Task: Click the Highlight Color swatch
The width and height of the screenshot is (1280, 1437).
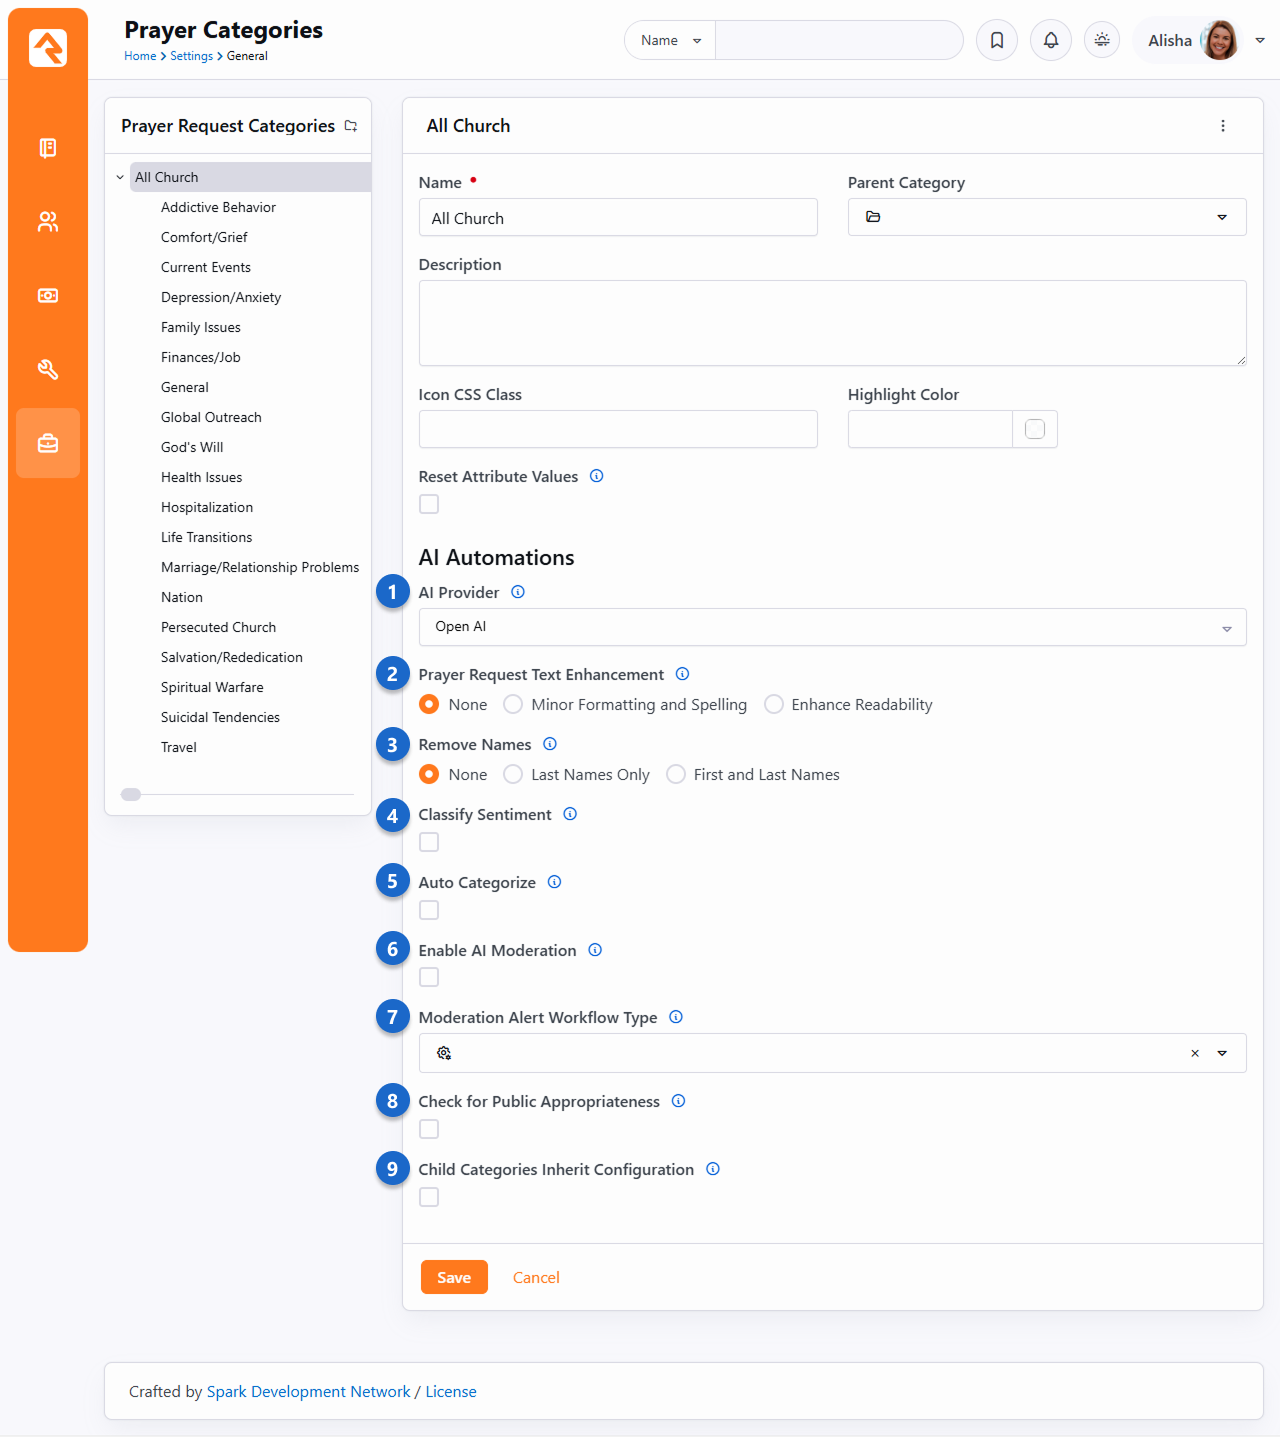Action: click(1035, 429)
